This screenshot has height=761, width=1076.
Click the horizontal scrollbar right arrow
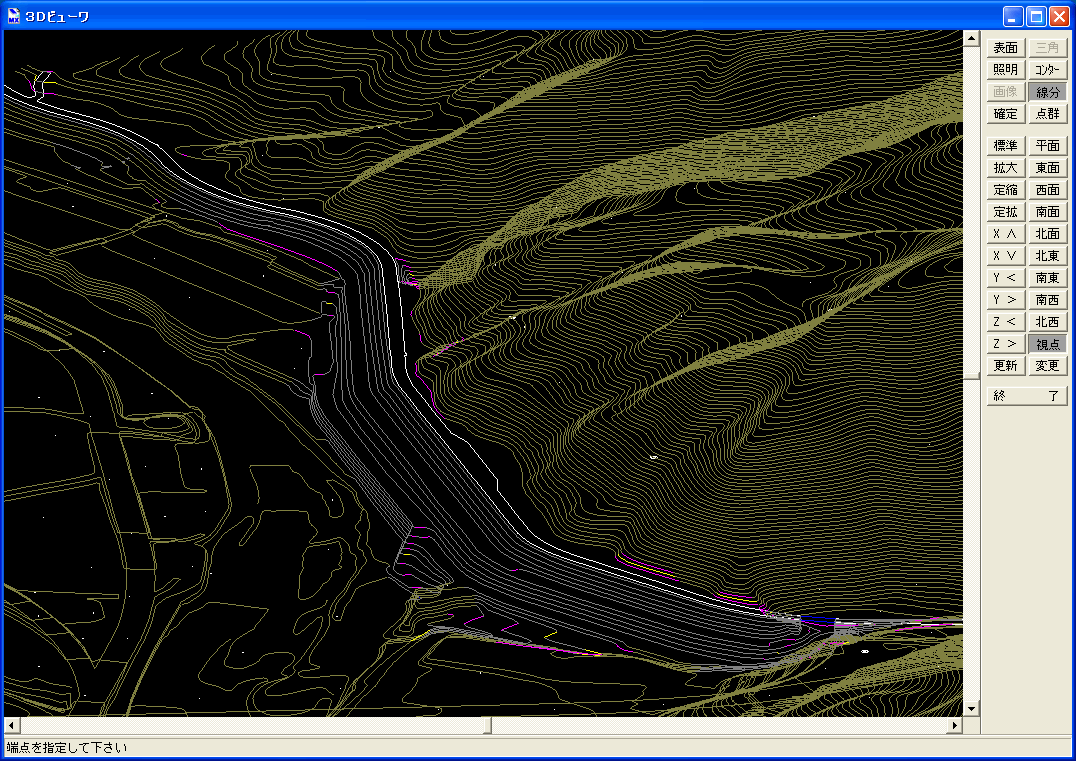[x=955, y=725]
